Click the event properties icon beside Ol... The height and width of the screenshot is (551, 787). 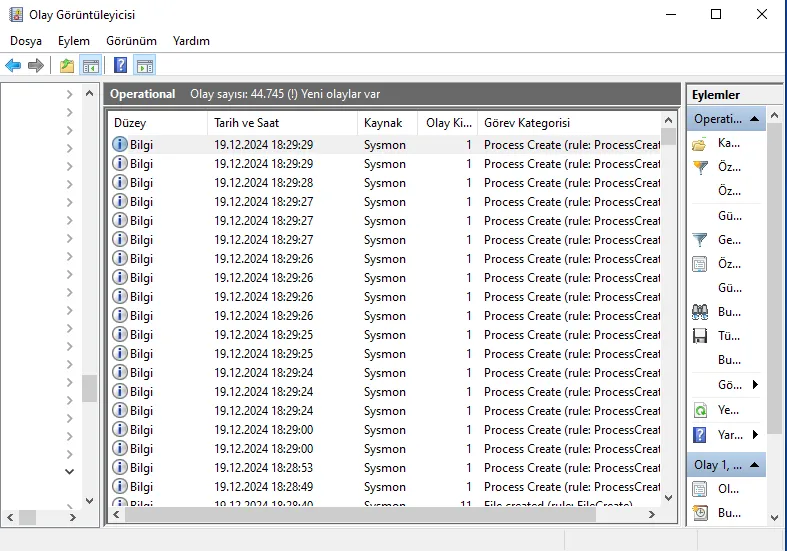pyautogui.click(x=700, y=489)
